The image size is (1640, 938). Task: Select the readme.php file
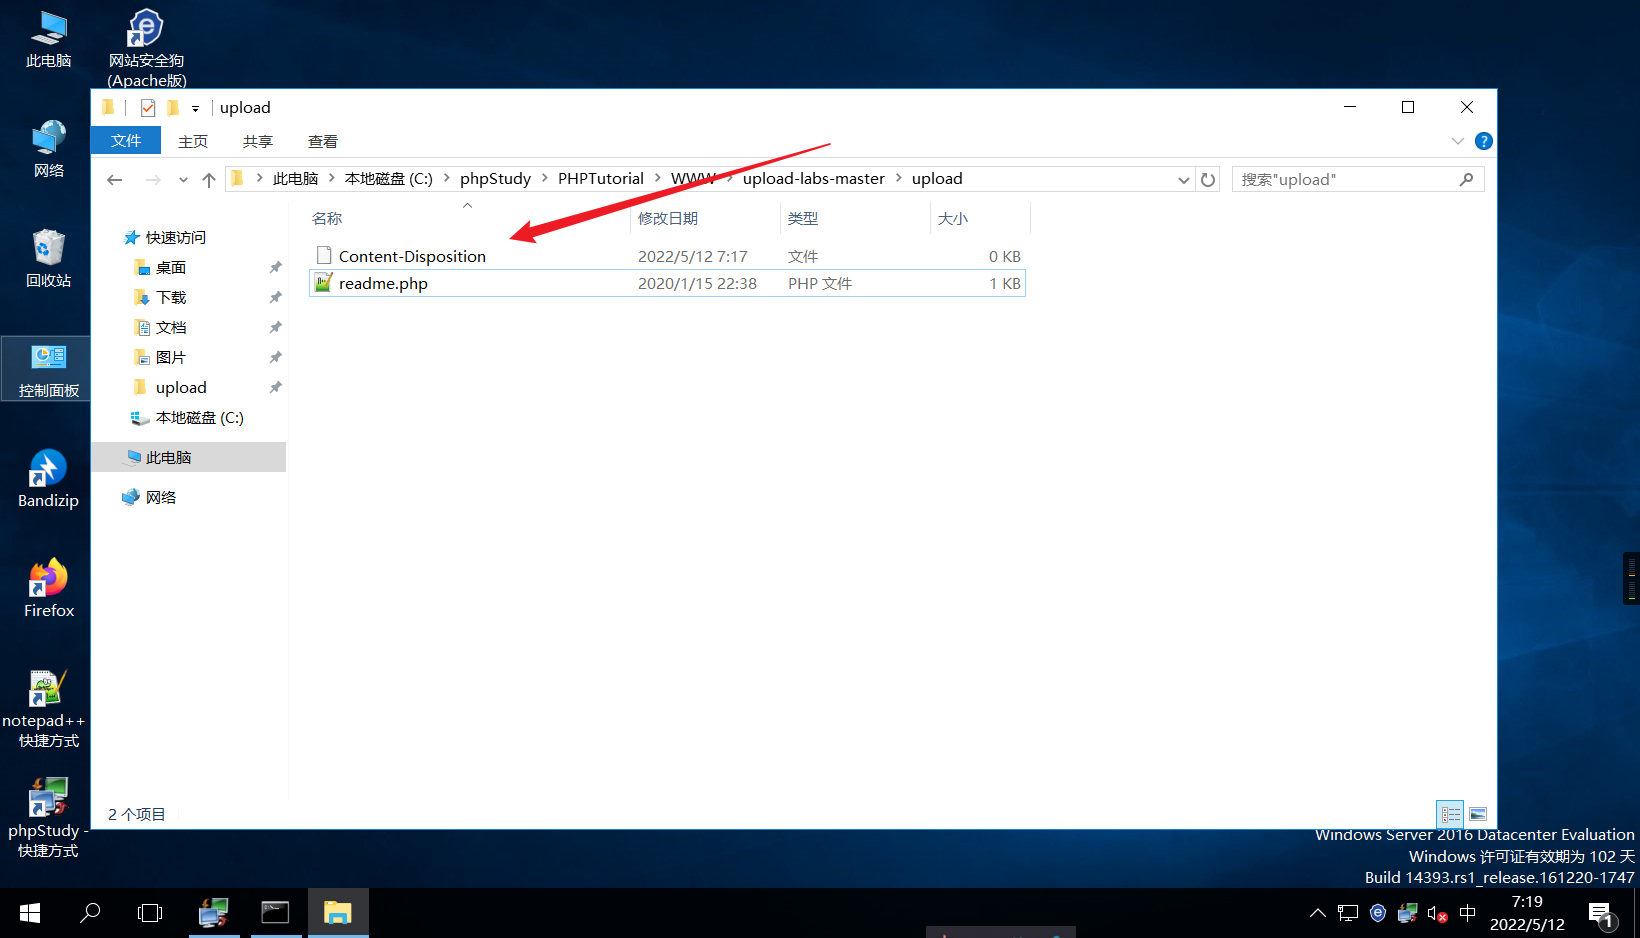668,284
